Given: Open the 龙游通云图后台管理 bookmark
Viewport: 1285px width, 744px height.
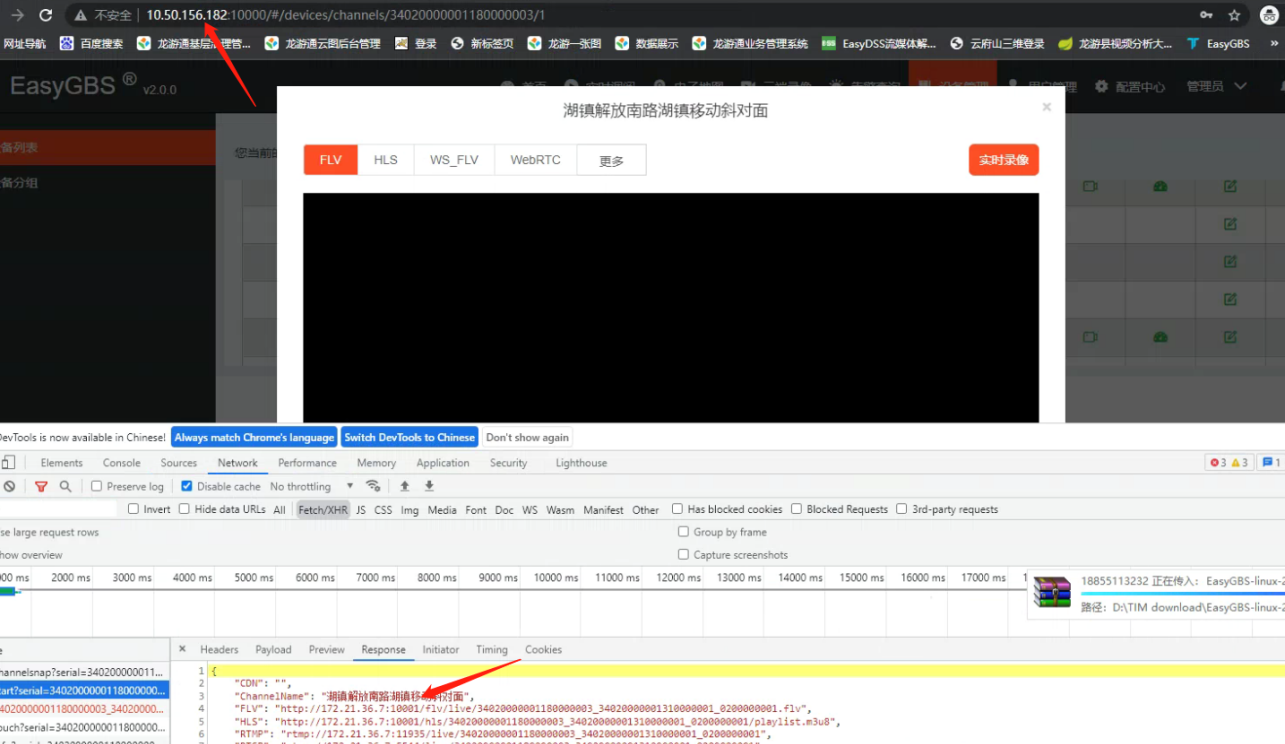Looking at the screenshot, I should [x=323, y=44].
